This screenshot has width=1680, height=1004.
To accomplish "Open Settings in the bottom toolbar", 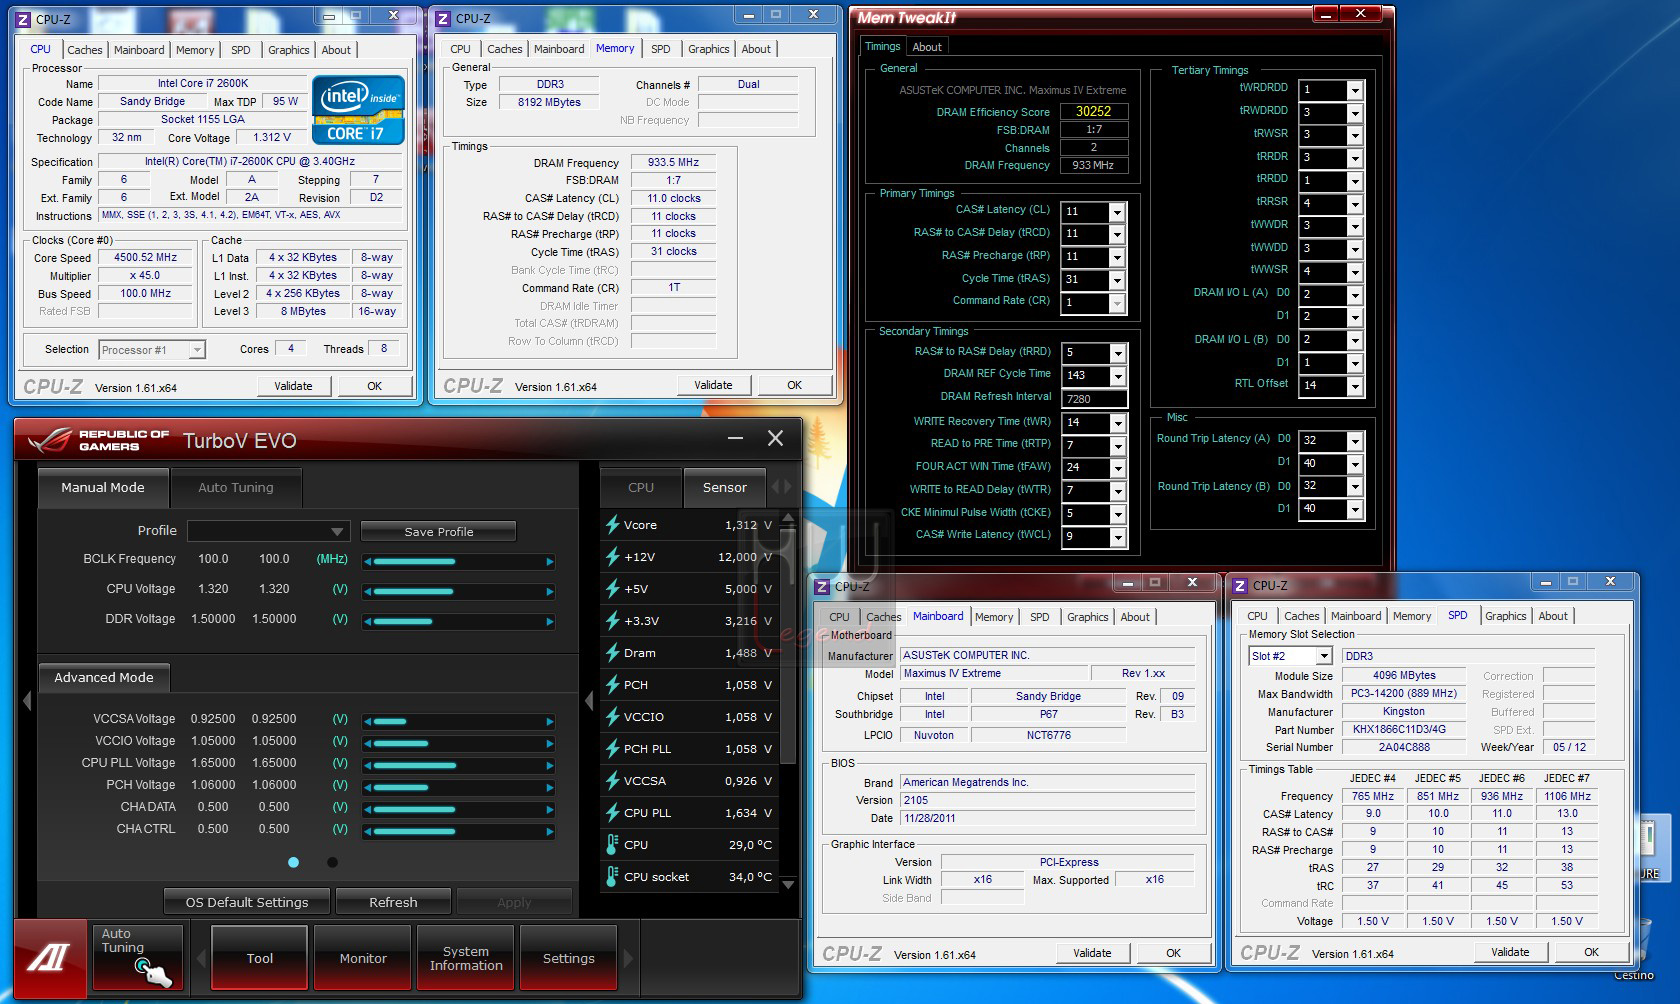I will pyautogui.click(x=568, y=958).
